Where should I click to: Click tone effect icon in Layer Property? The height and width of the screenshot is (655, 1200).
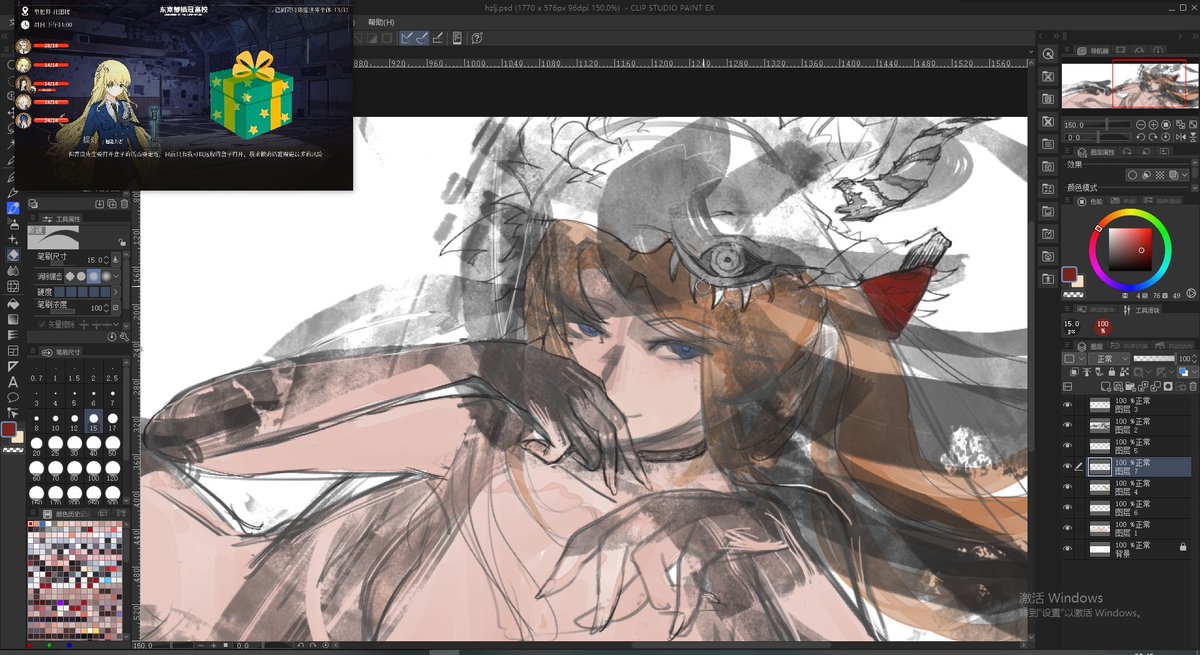click(1159, 175)
